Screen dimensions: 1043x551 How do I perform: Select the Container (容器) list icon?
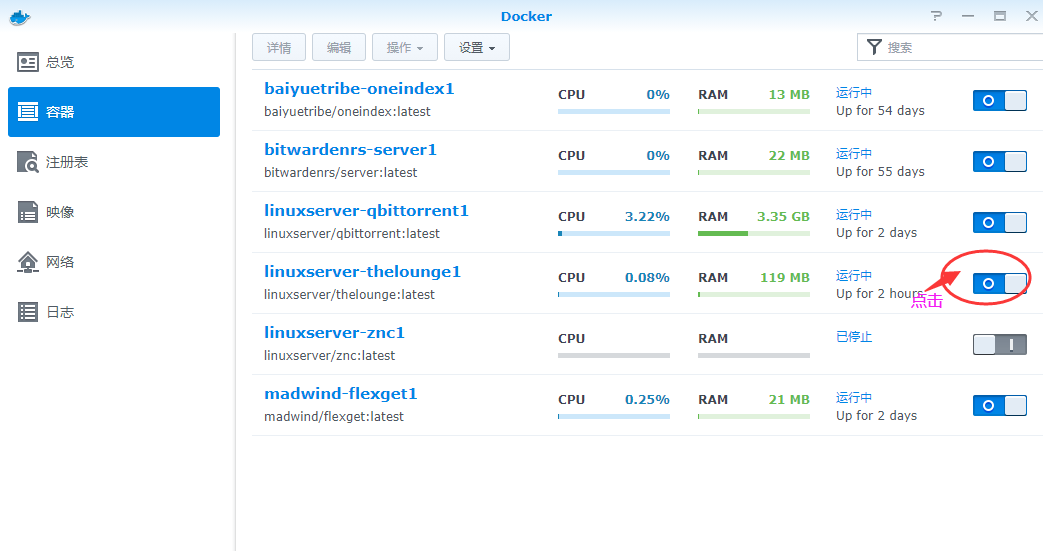coord(27,112)
